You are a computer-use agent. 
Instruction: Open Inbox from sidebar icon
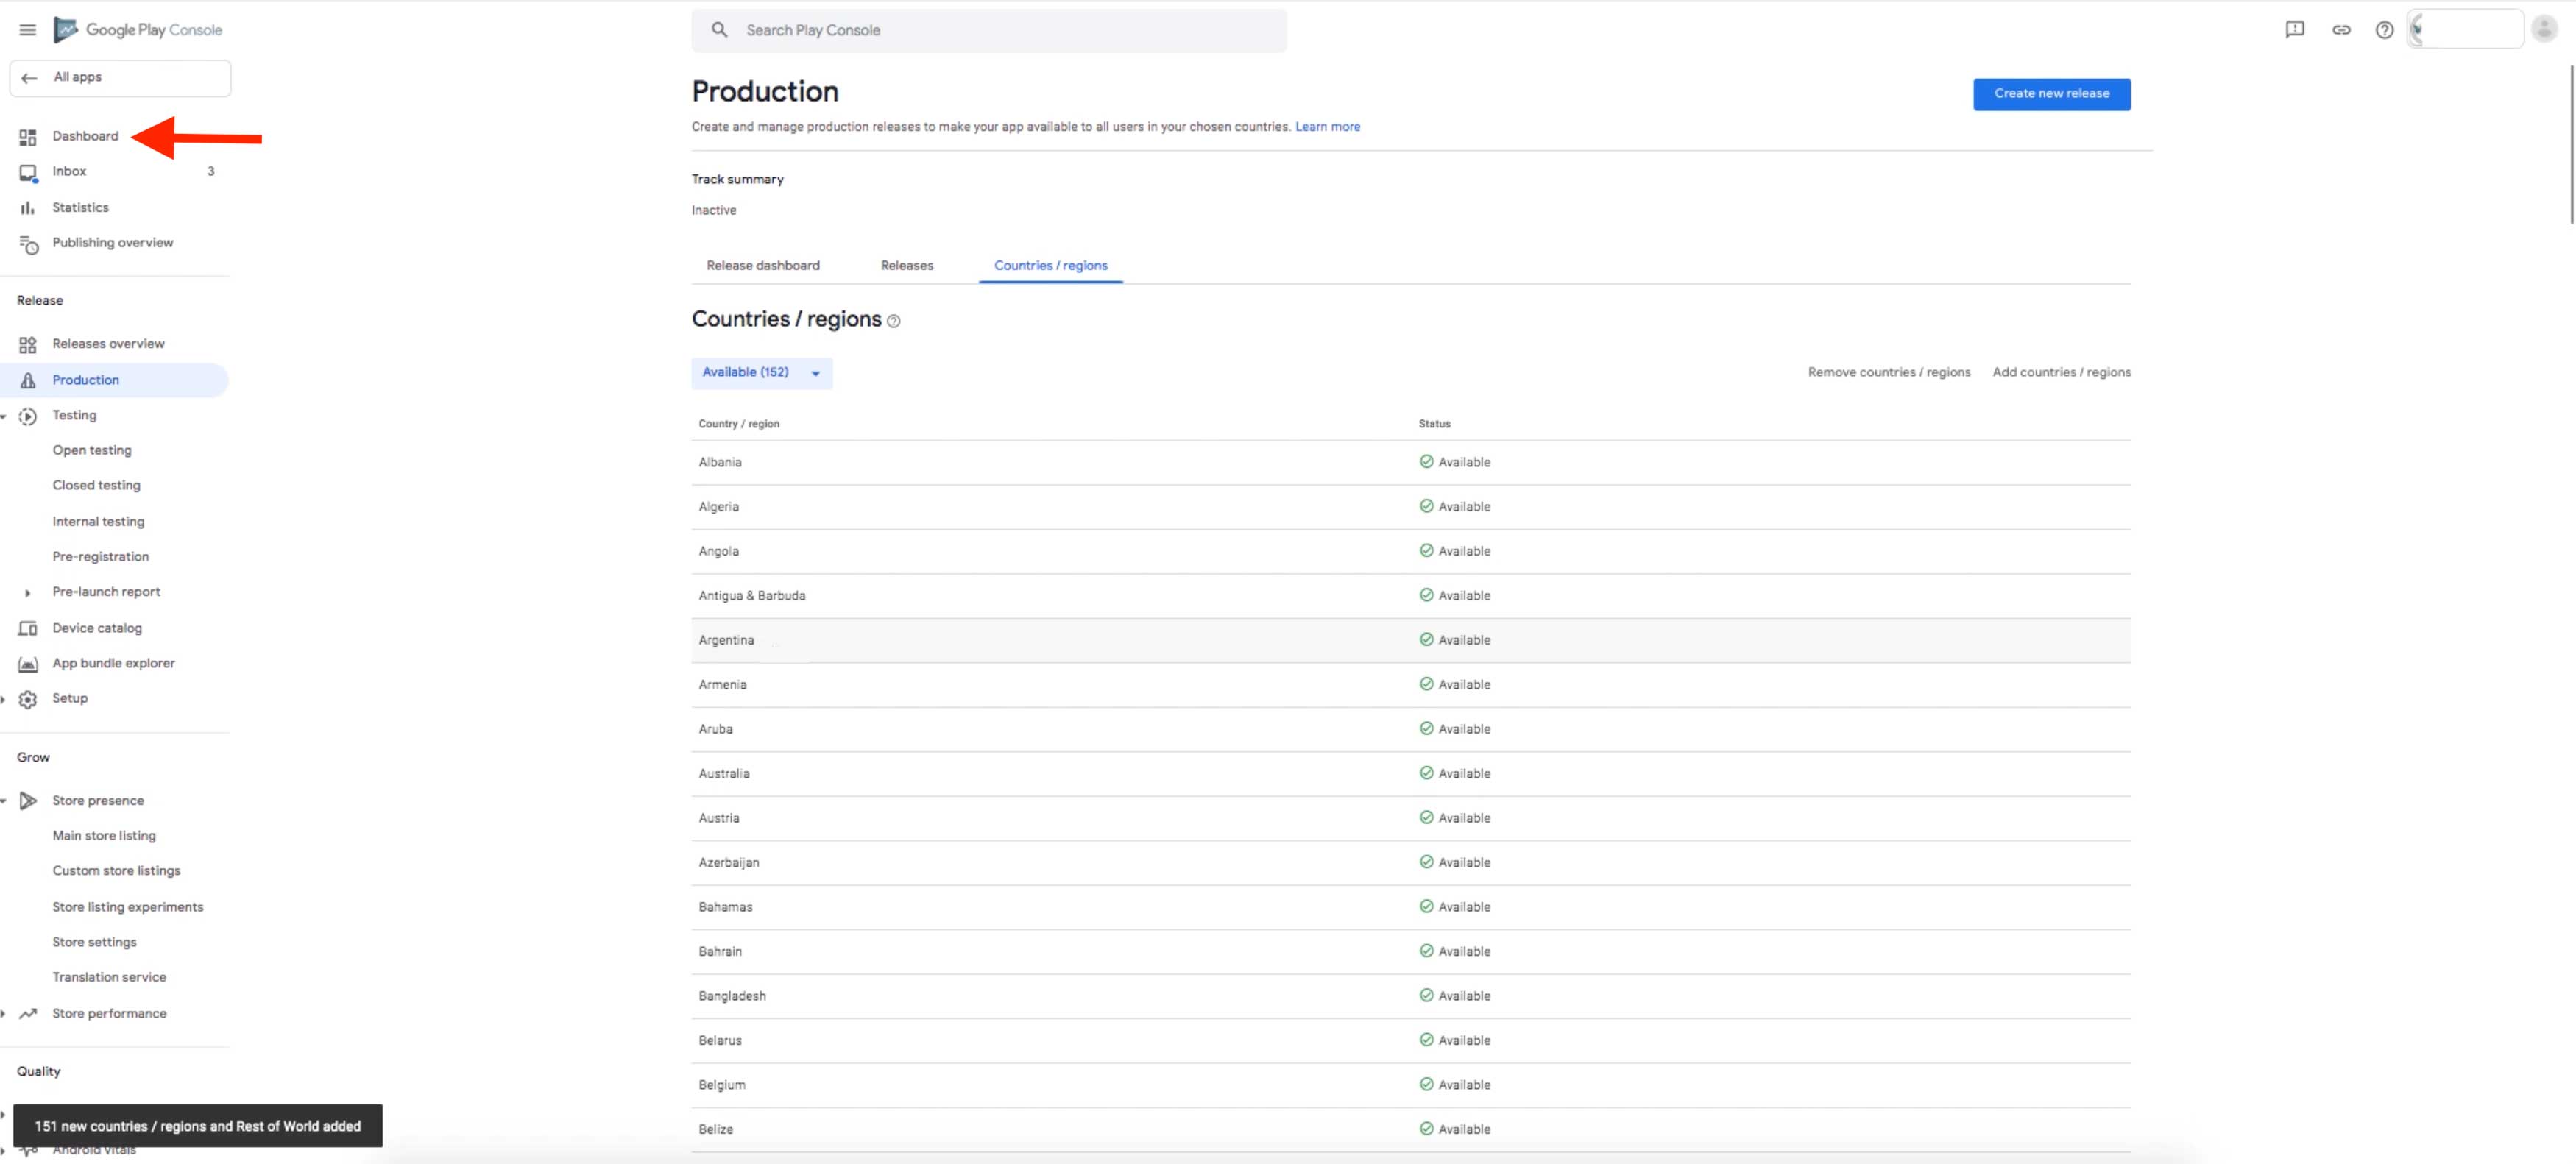pos(28,172)
